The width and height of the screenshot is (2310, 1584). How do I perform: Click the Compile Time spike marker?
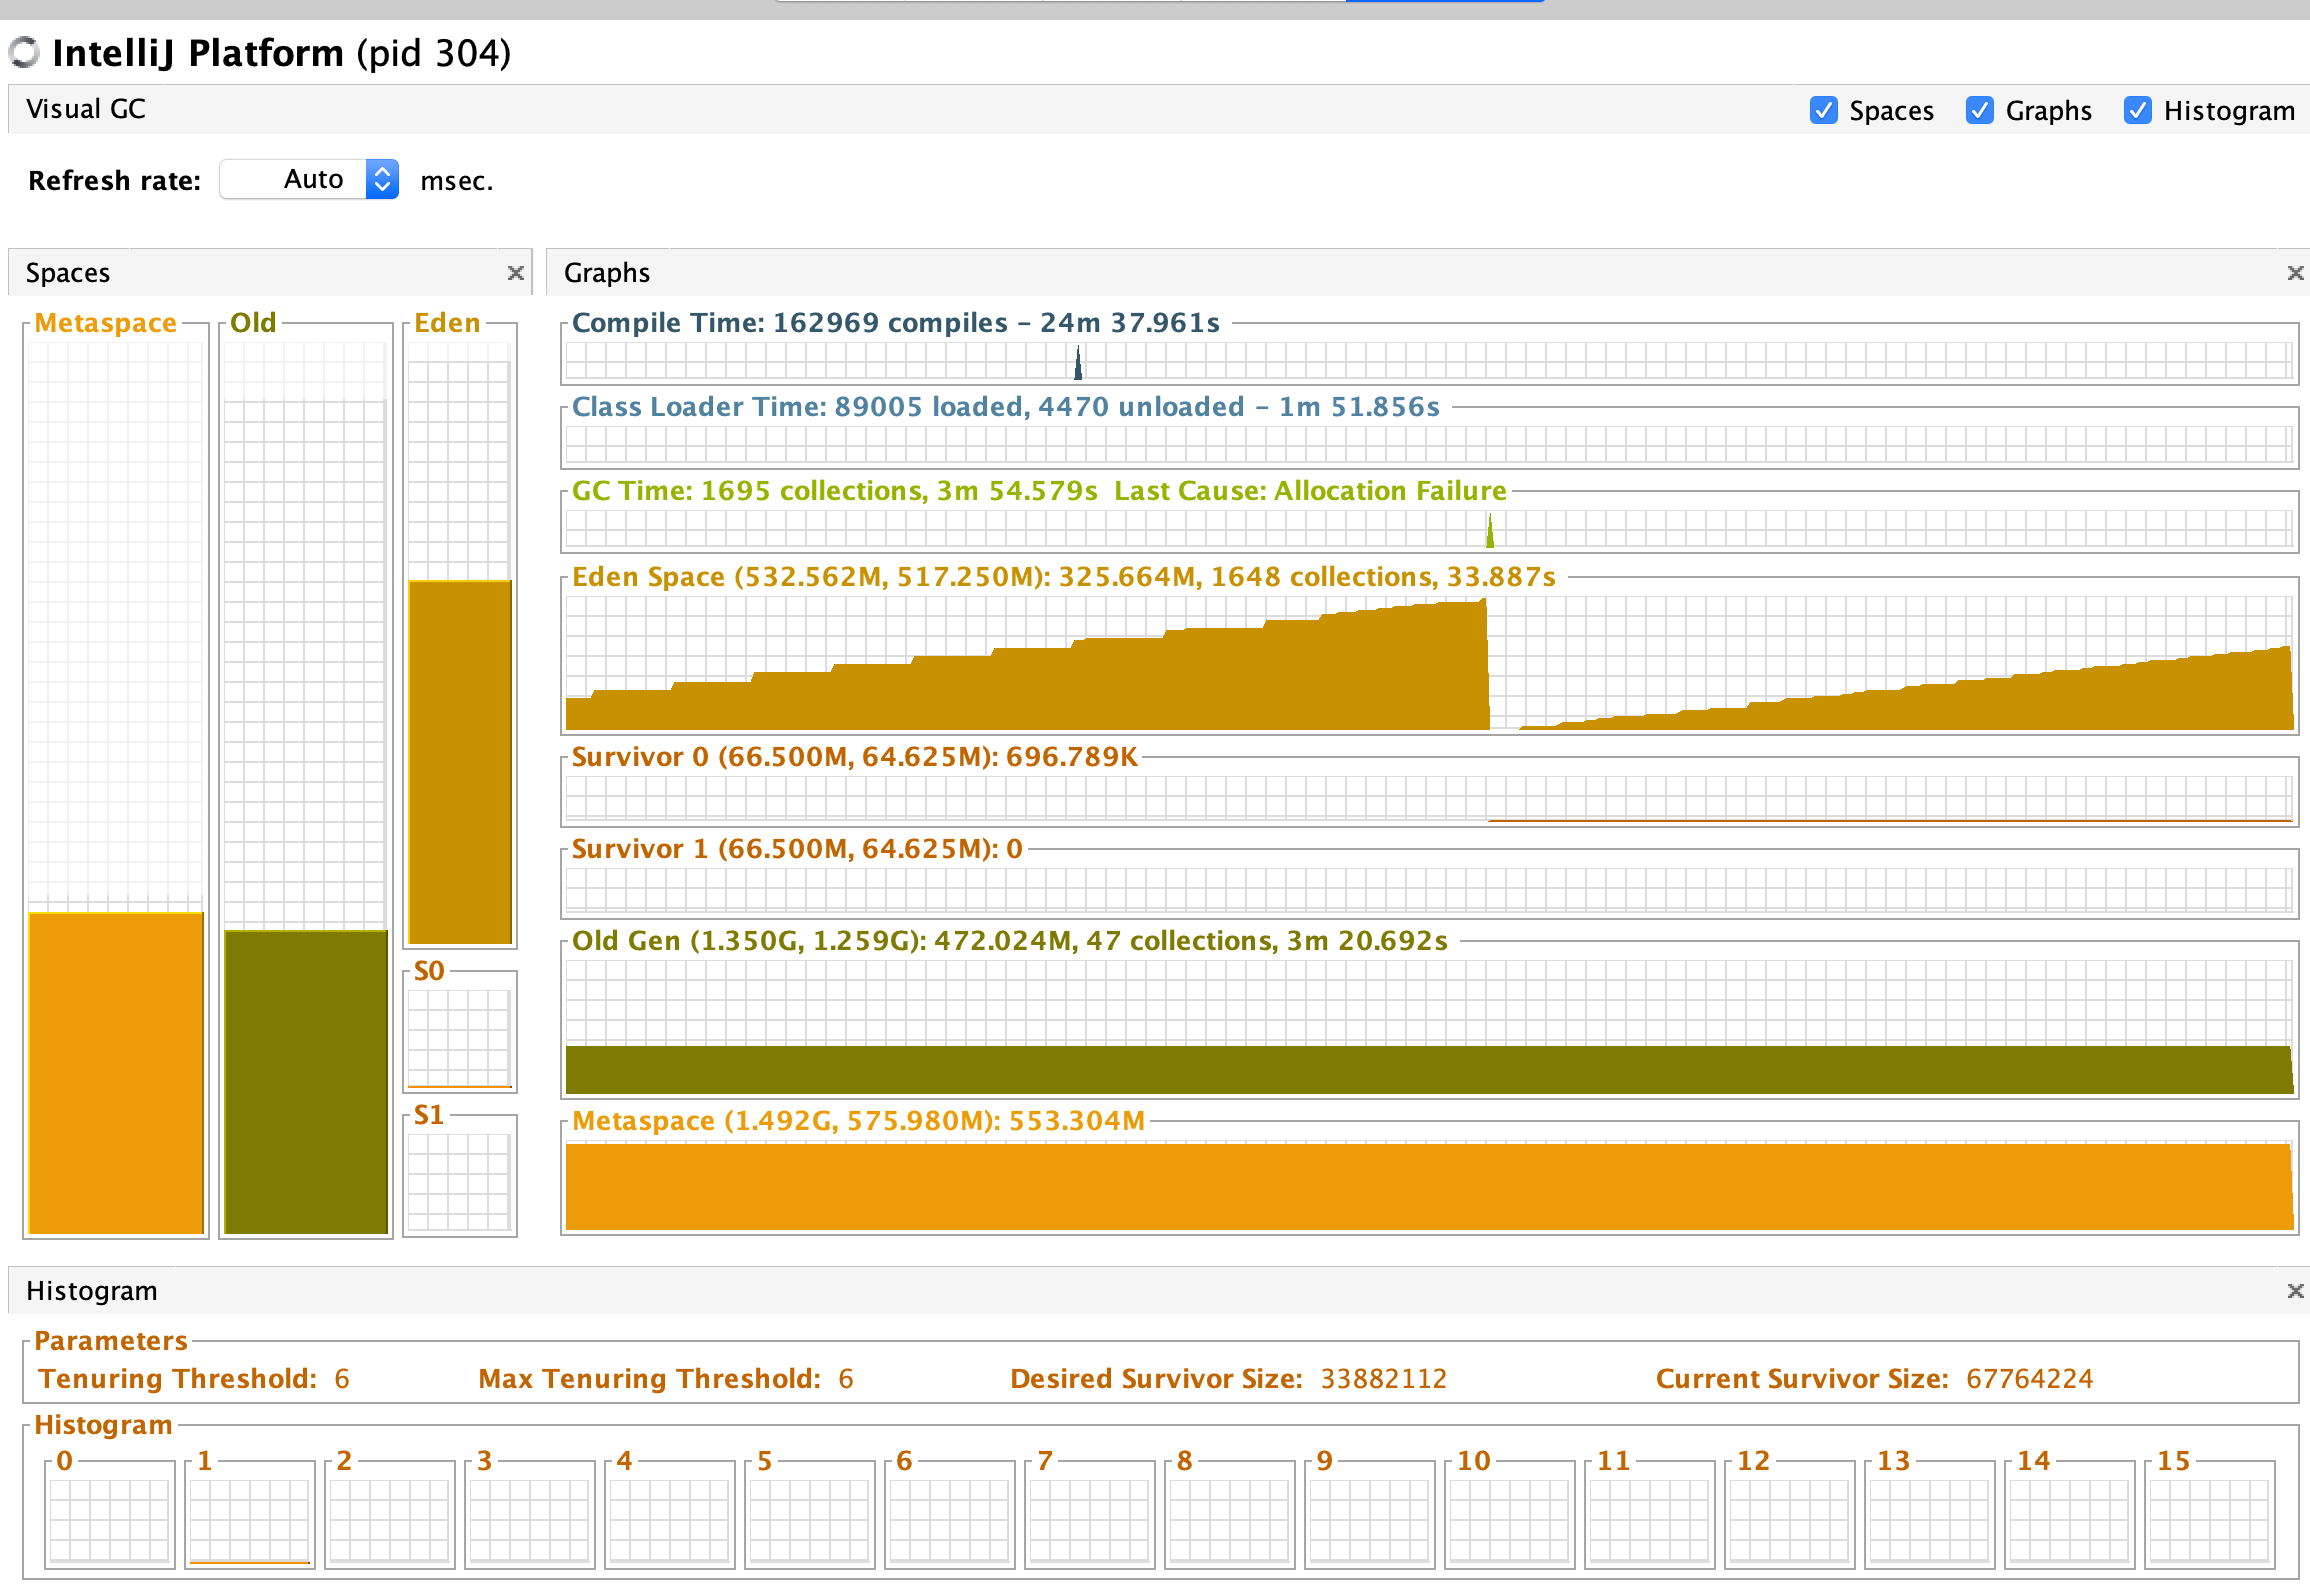click(x=1078, y=363)
